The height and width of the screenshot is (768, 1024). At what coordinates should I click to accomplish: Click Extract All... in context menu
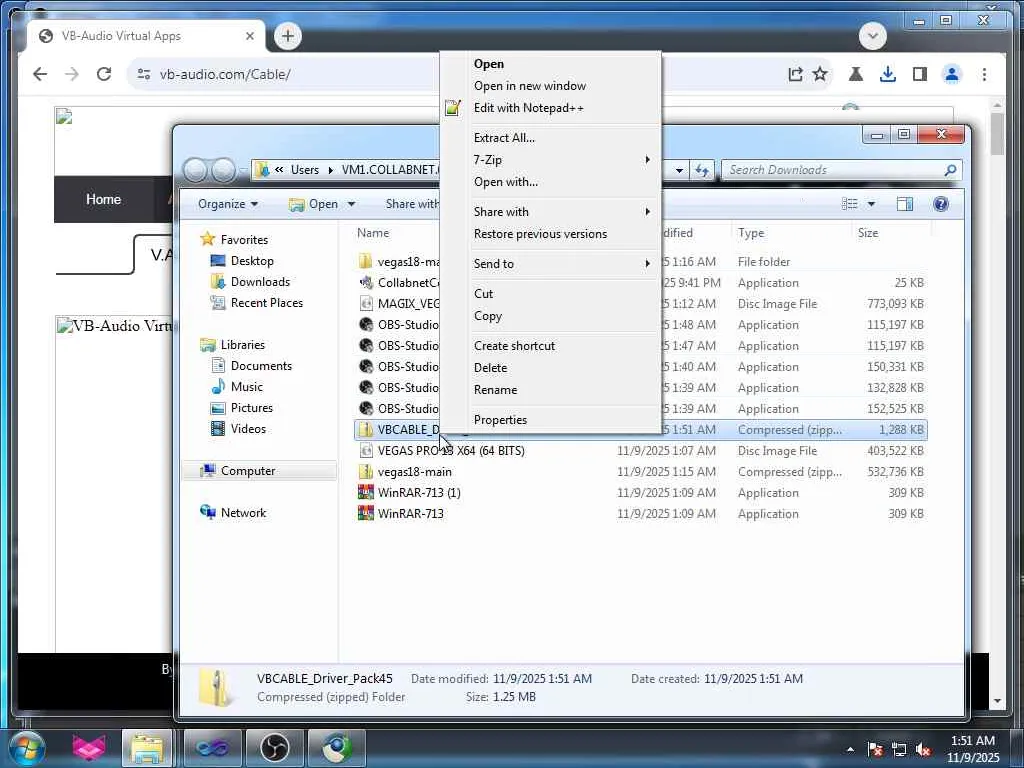pos(504,138)
